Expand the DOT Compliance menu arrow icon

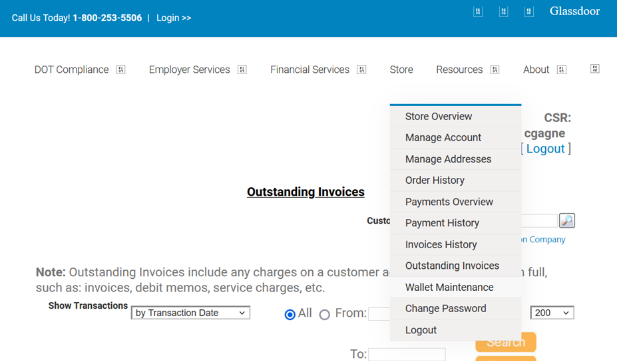click(x=120, y=70)
